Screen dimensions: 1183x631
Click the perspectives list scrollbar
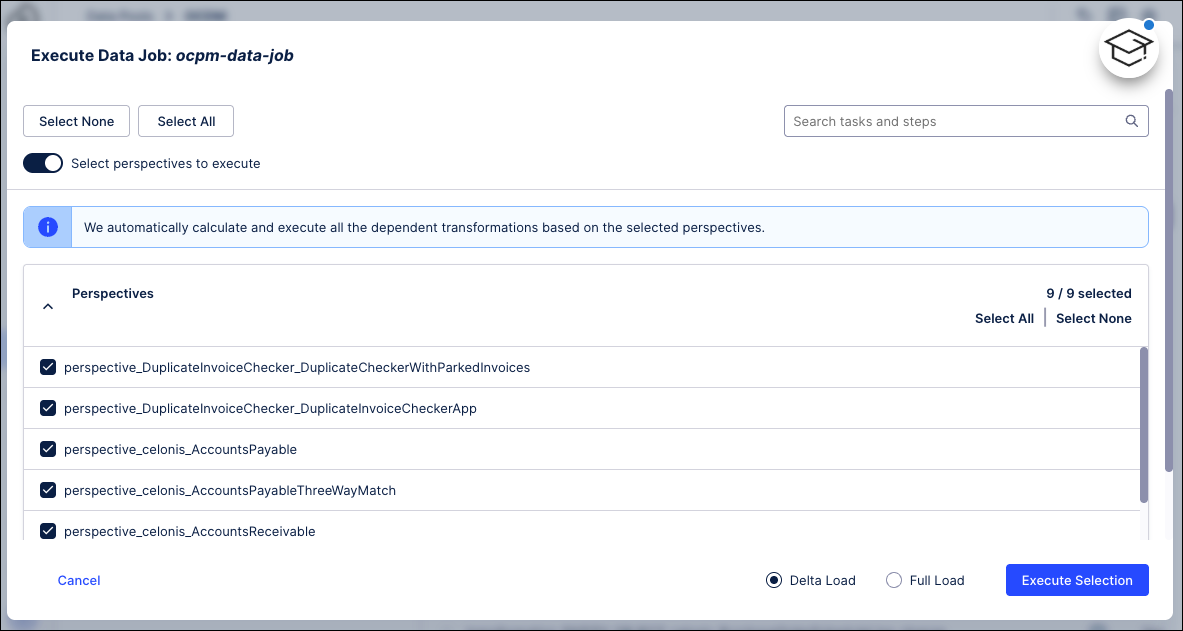coord(1144,425)
